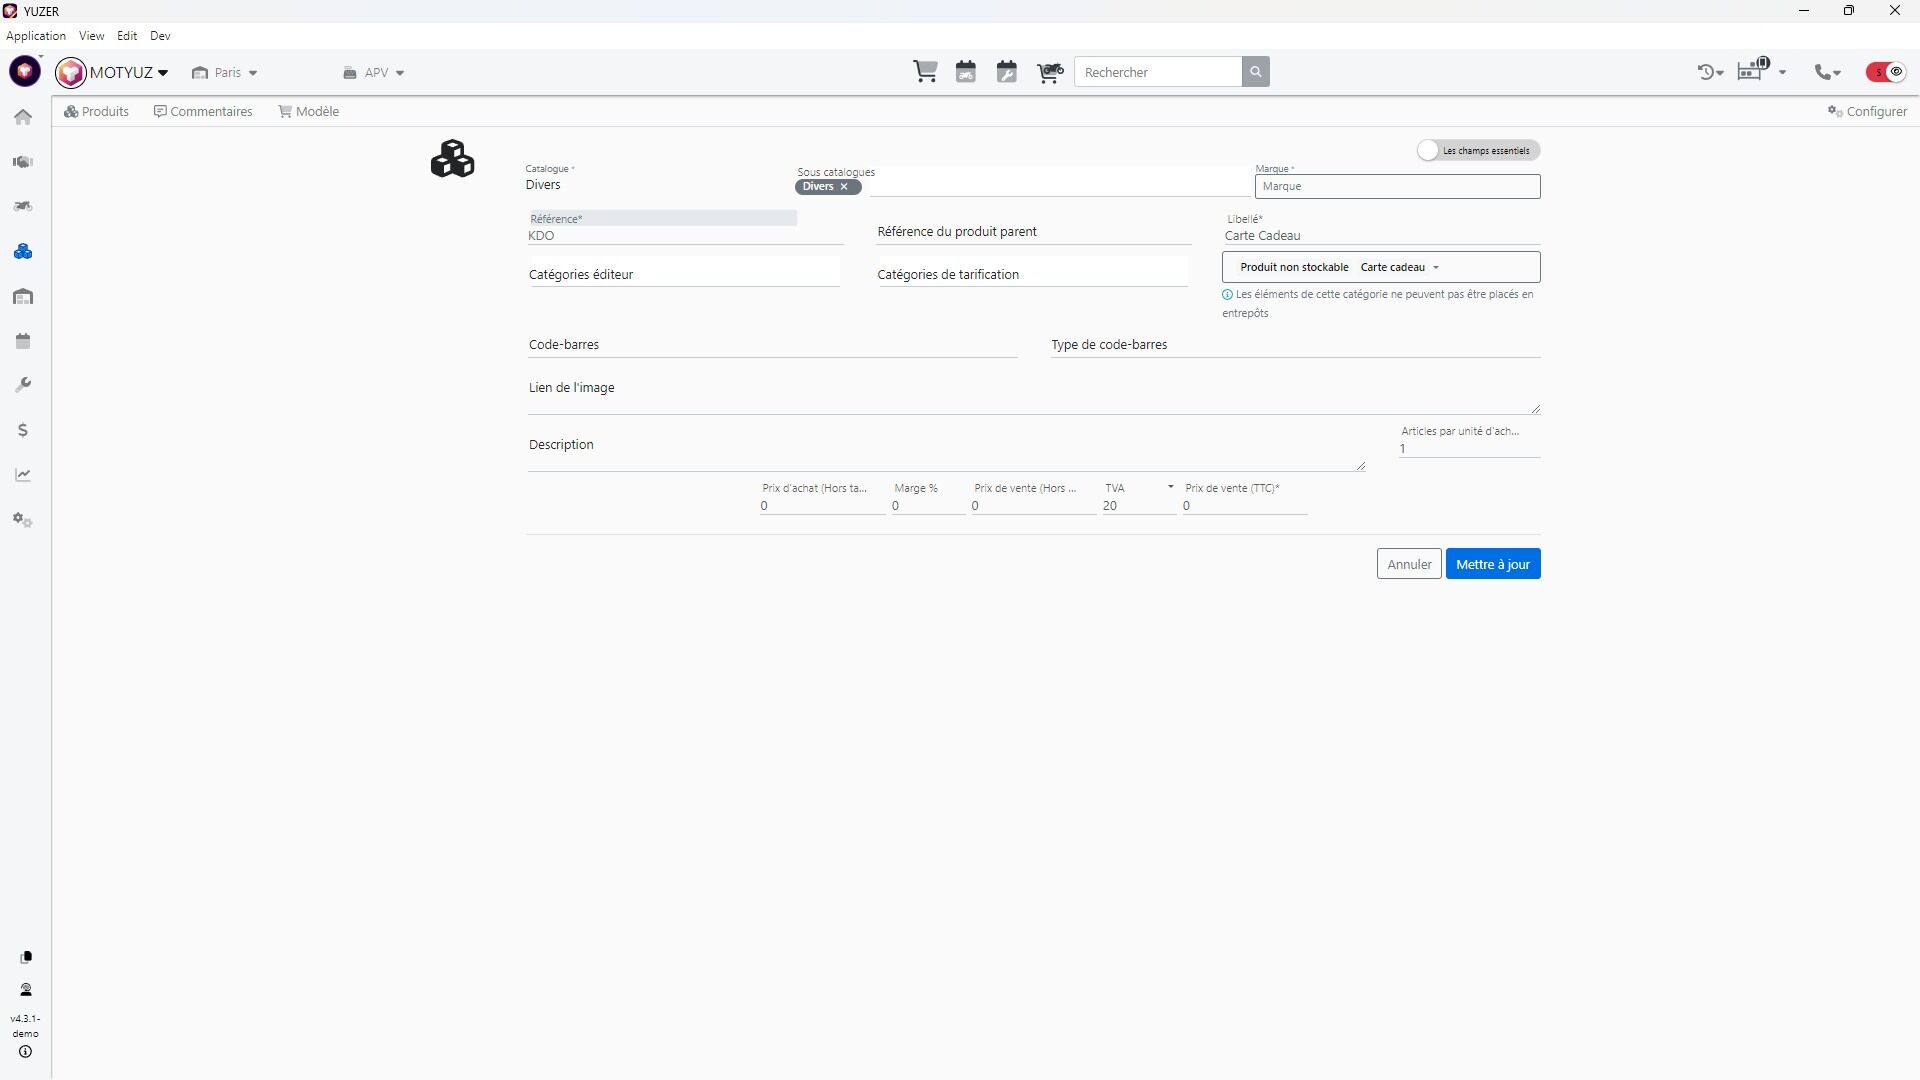Click the calendar with wrench icon

tap(1007, 72)
